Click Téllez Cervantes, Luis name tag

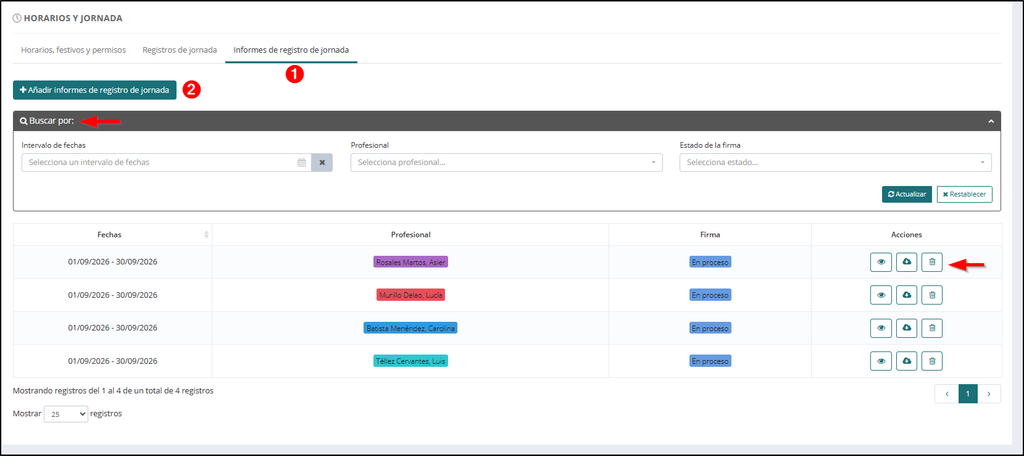point(411,361)
